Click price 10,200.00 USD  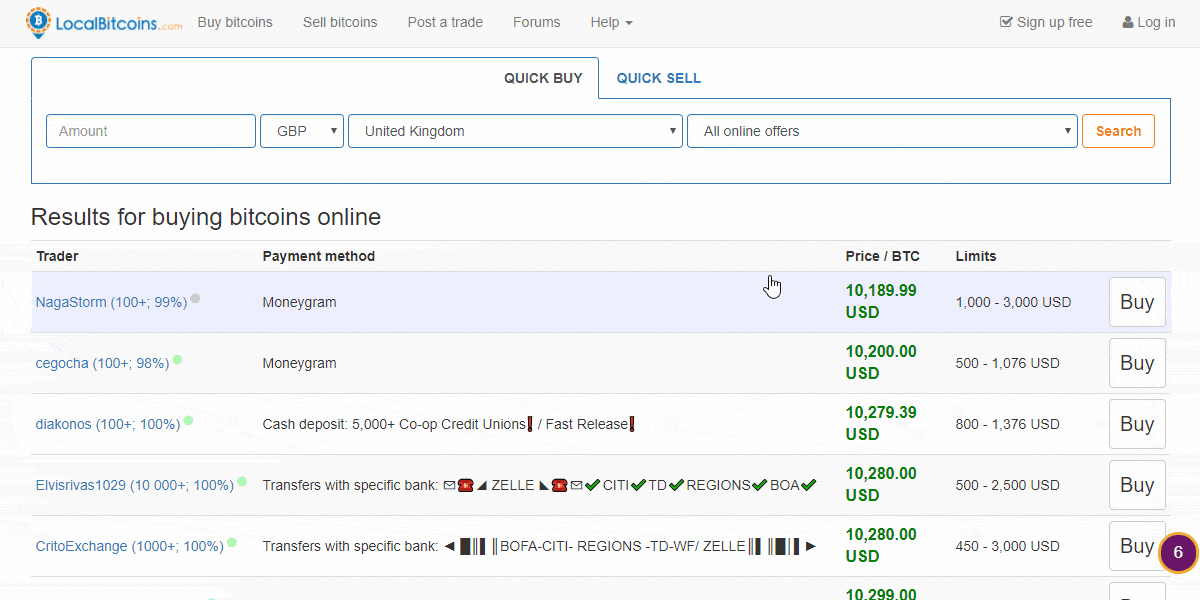point(881,362)
